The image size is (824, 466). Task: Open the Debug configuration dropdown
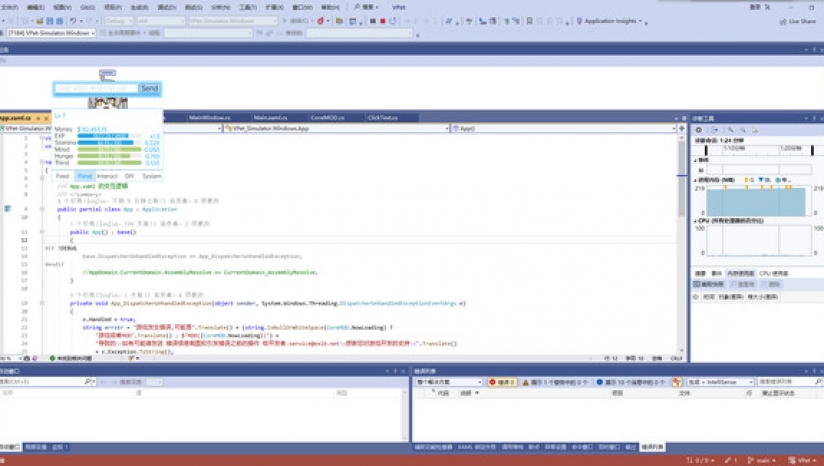pyautogui.click(x=118, y=20)
